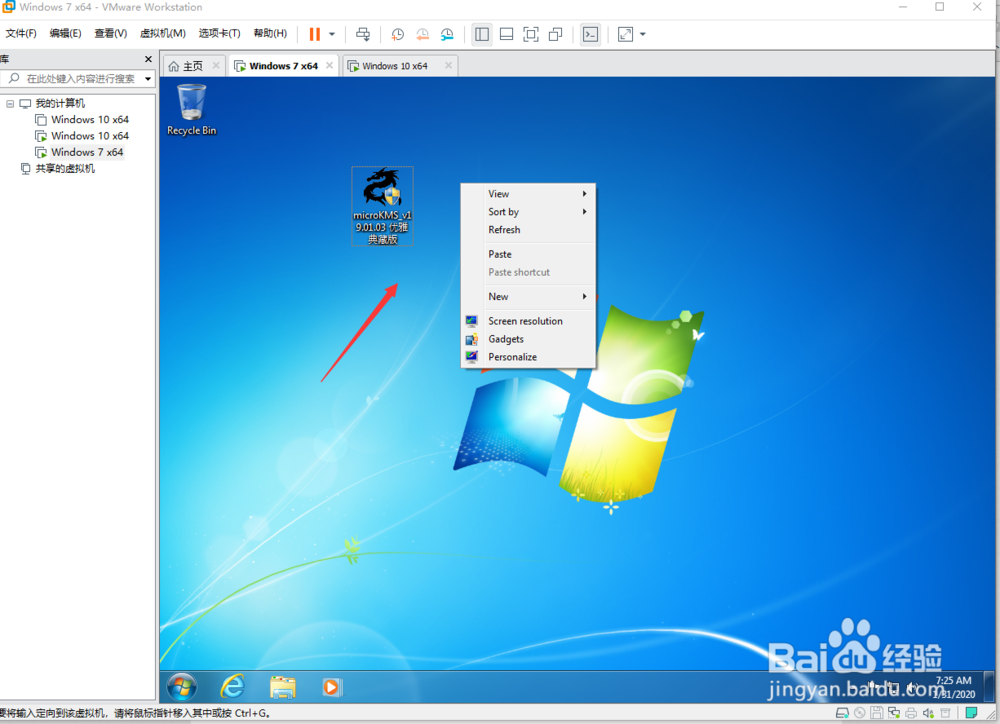Launch Internet Explorer from taskbar
Image resolution: width=1000 pixels, height=724 pixels.
click(233, 687)
